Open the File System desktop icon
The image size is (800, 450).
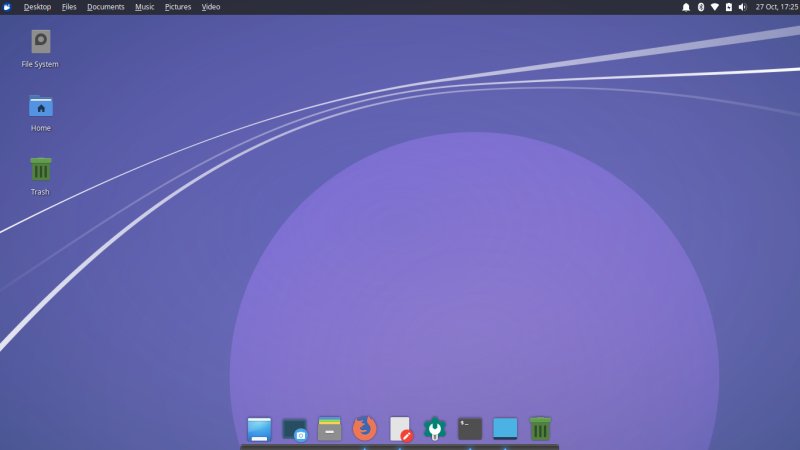(x=40, y=42)
